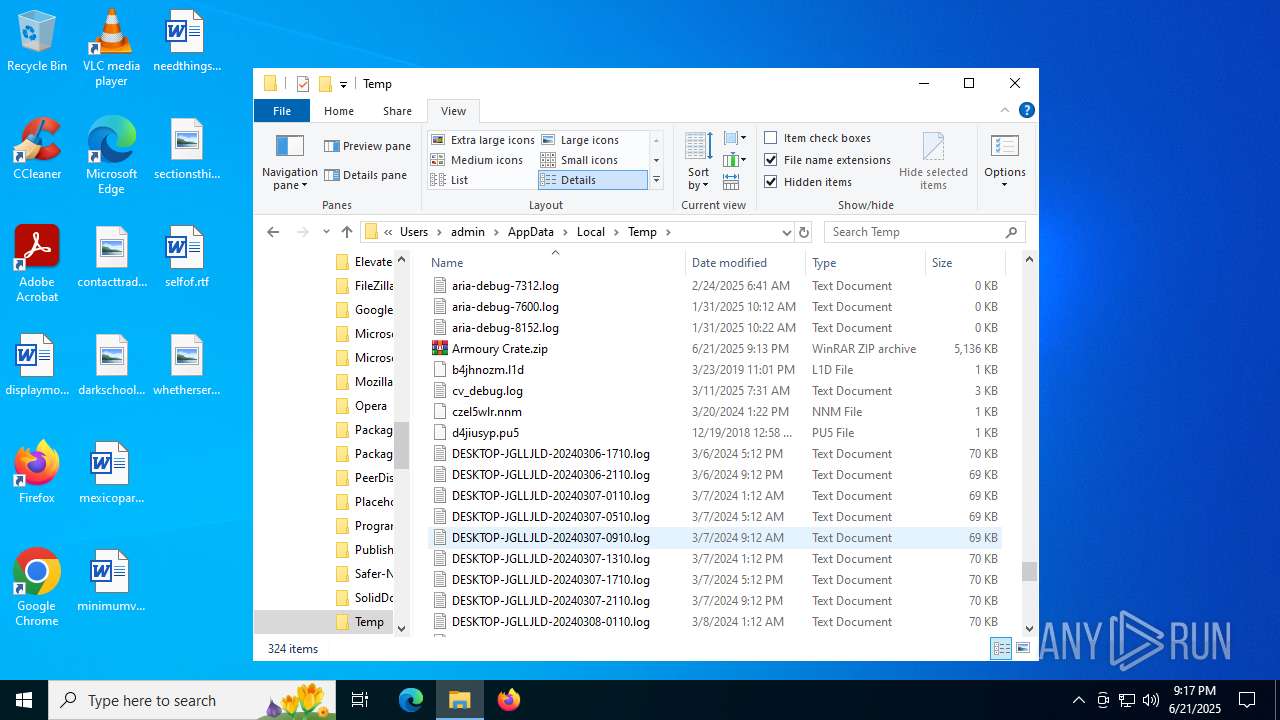Select the Temp folder in navigation tree
The image size is (1280, 720).
[369, 622]
